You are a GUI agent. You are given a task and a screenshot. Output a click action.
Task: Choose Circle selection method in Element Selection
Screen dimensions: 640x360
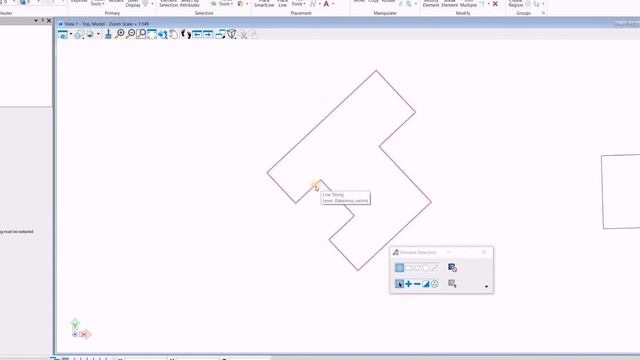click(x=426, y=268)
